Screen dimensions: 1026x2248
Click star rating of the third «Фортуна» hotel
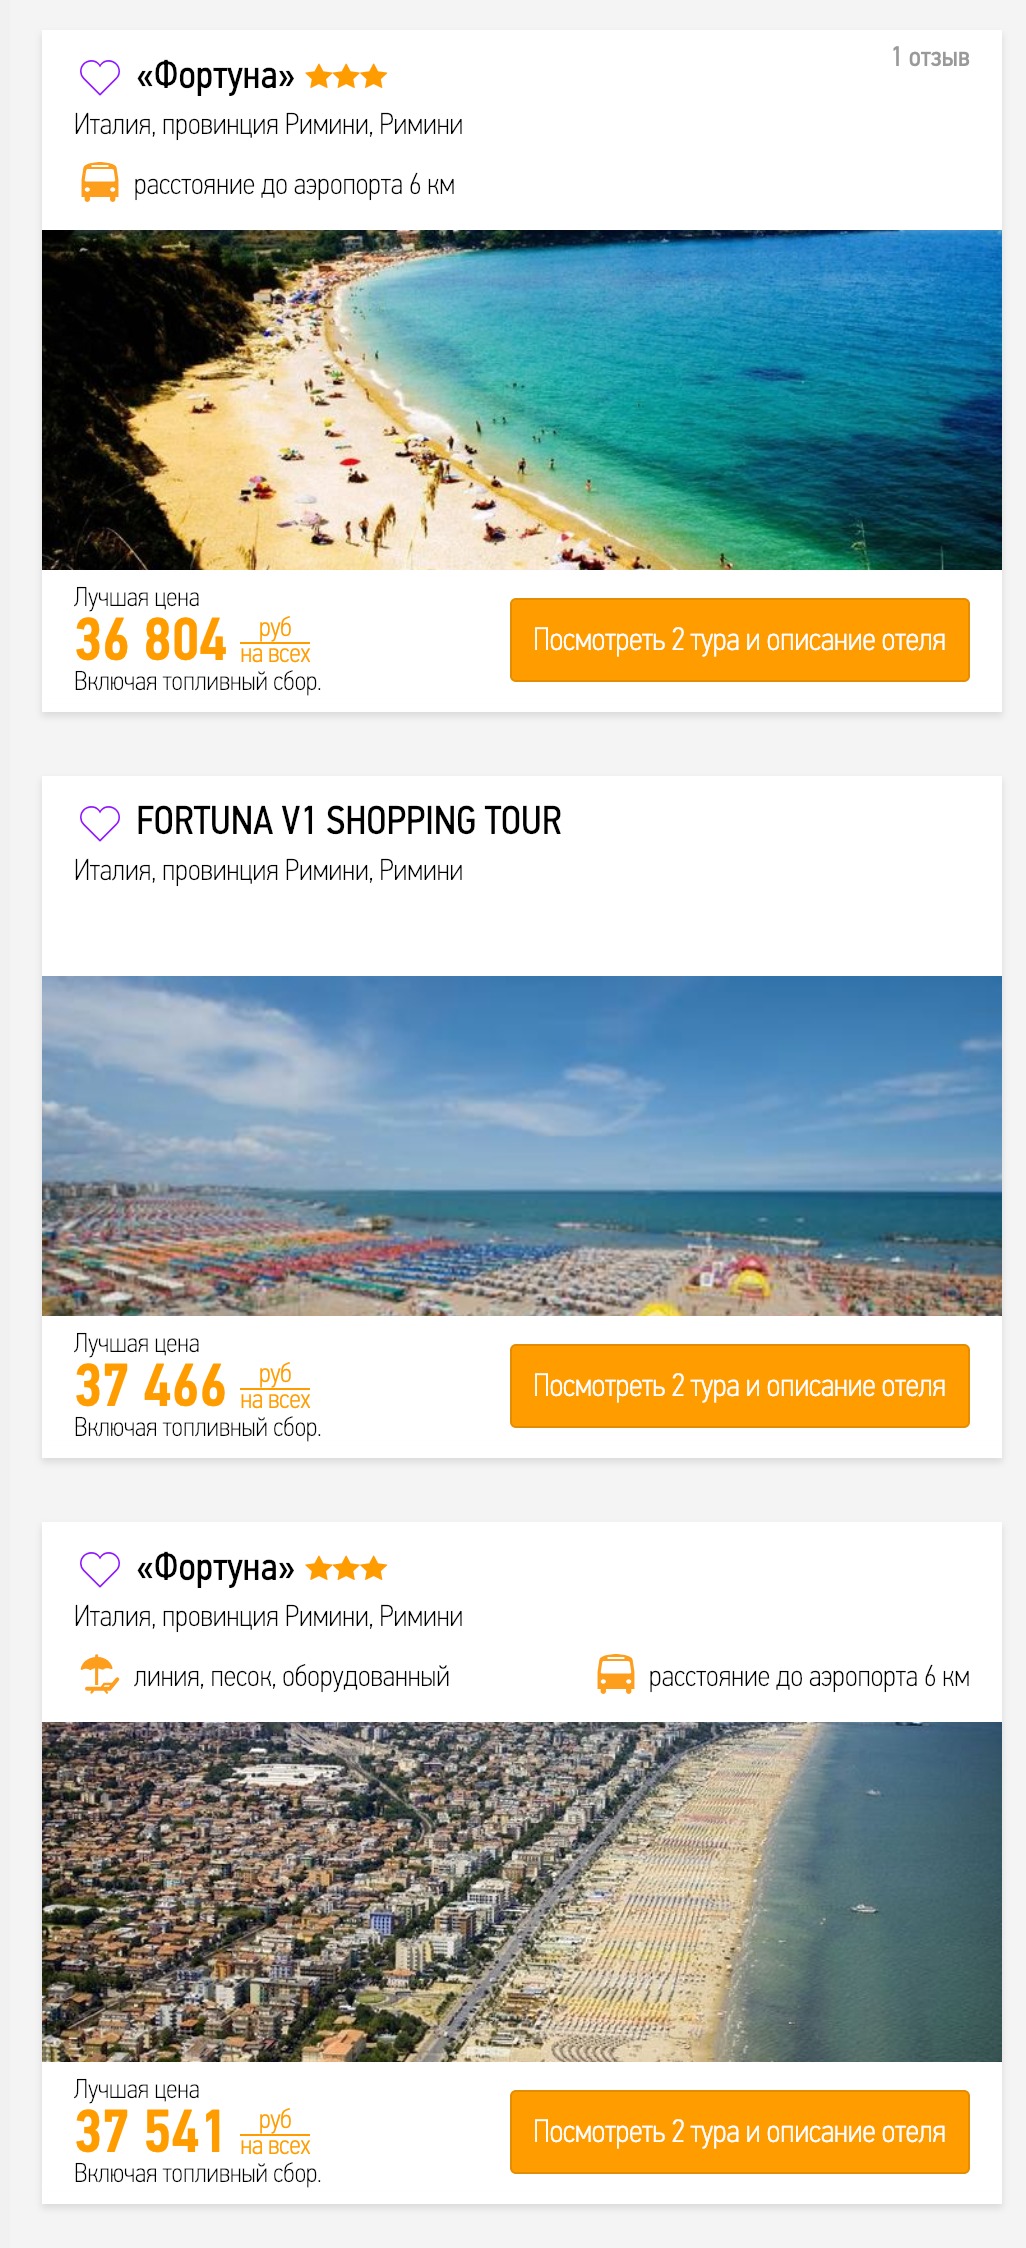(x=346, y=1568)
